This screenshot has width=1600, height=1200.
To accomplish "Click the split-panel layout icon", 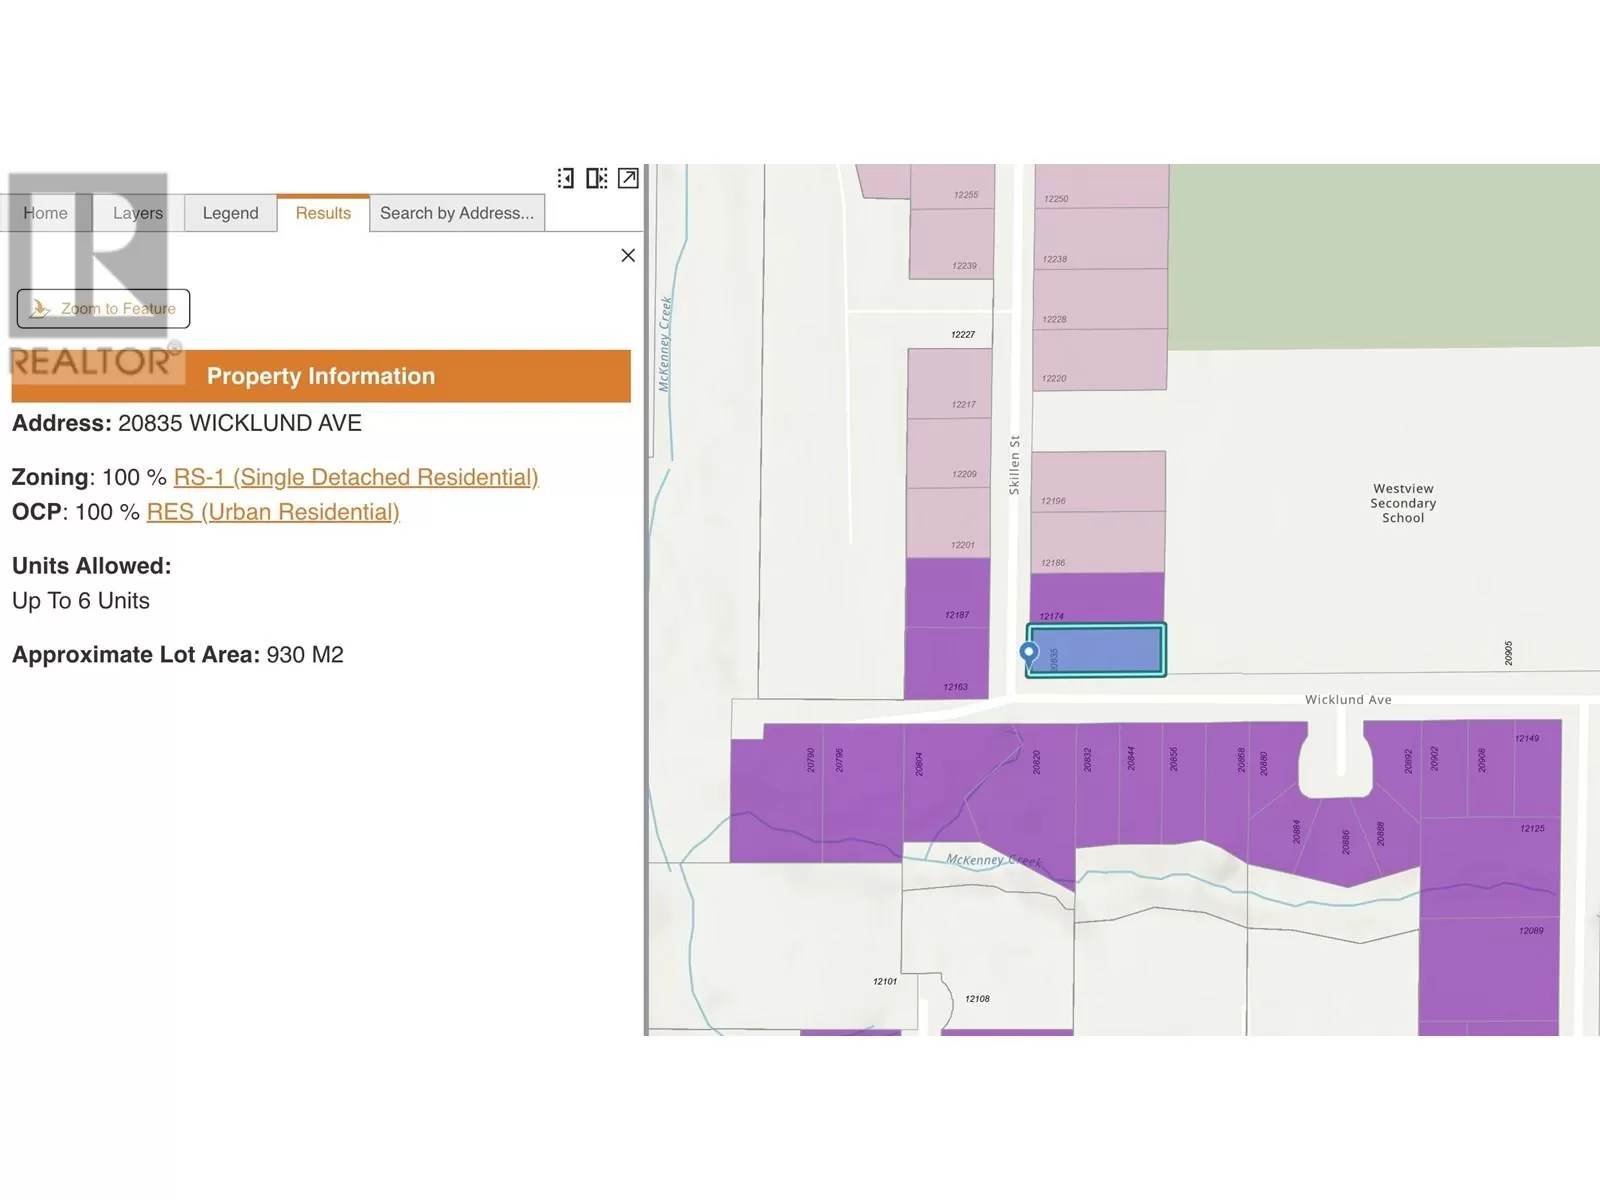I will coord(597,178).
